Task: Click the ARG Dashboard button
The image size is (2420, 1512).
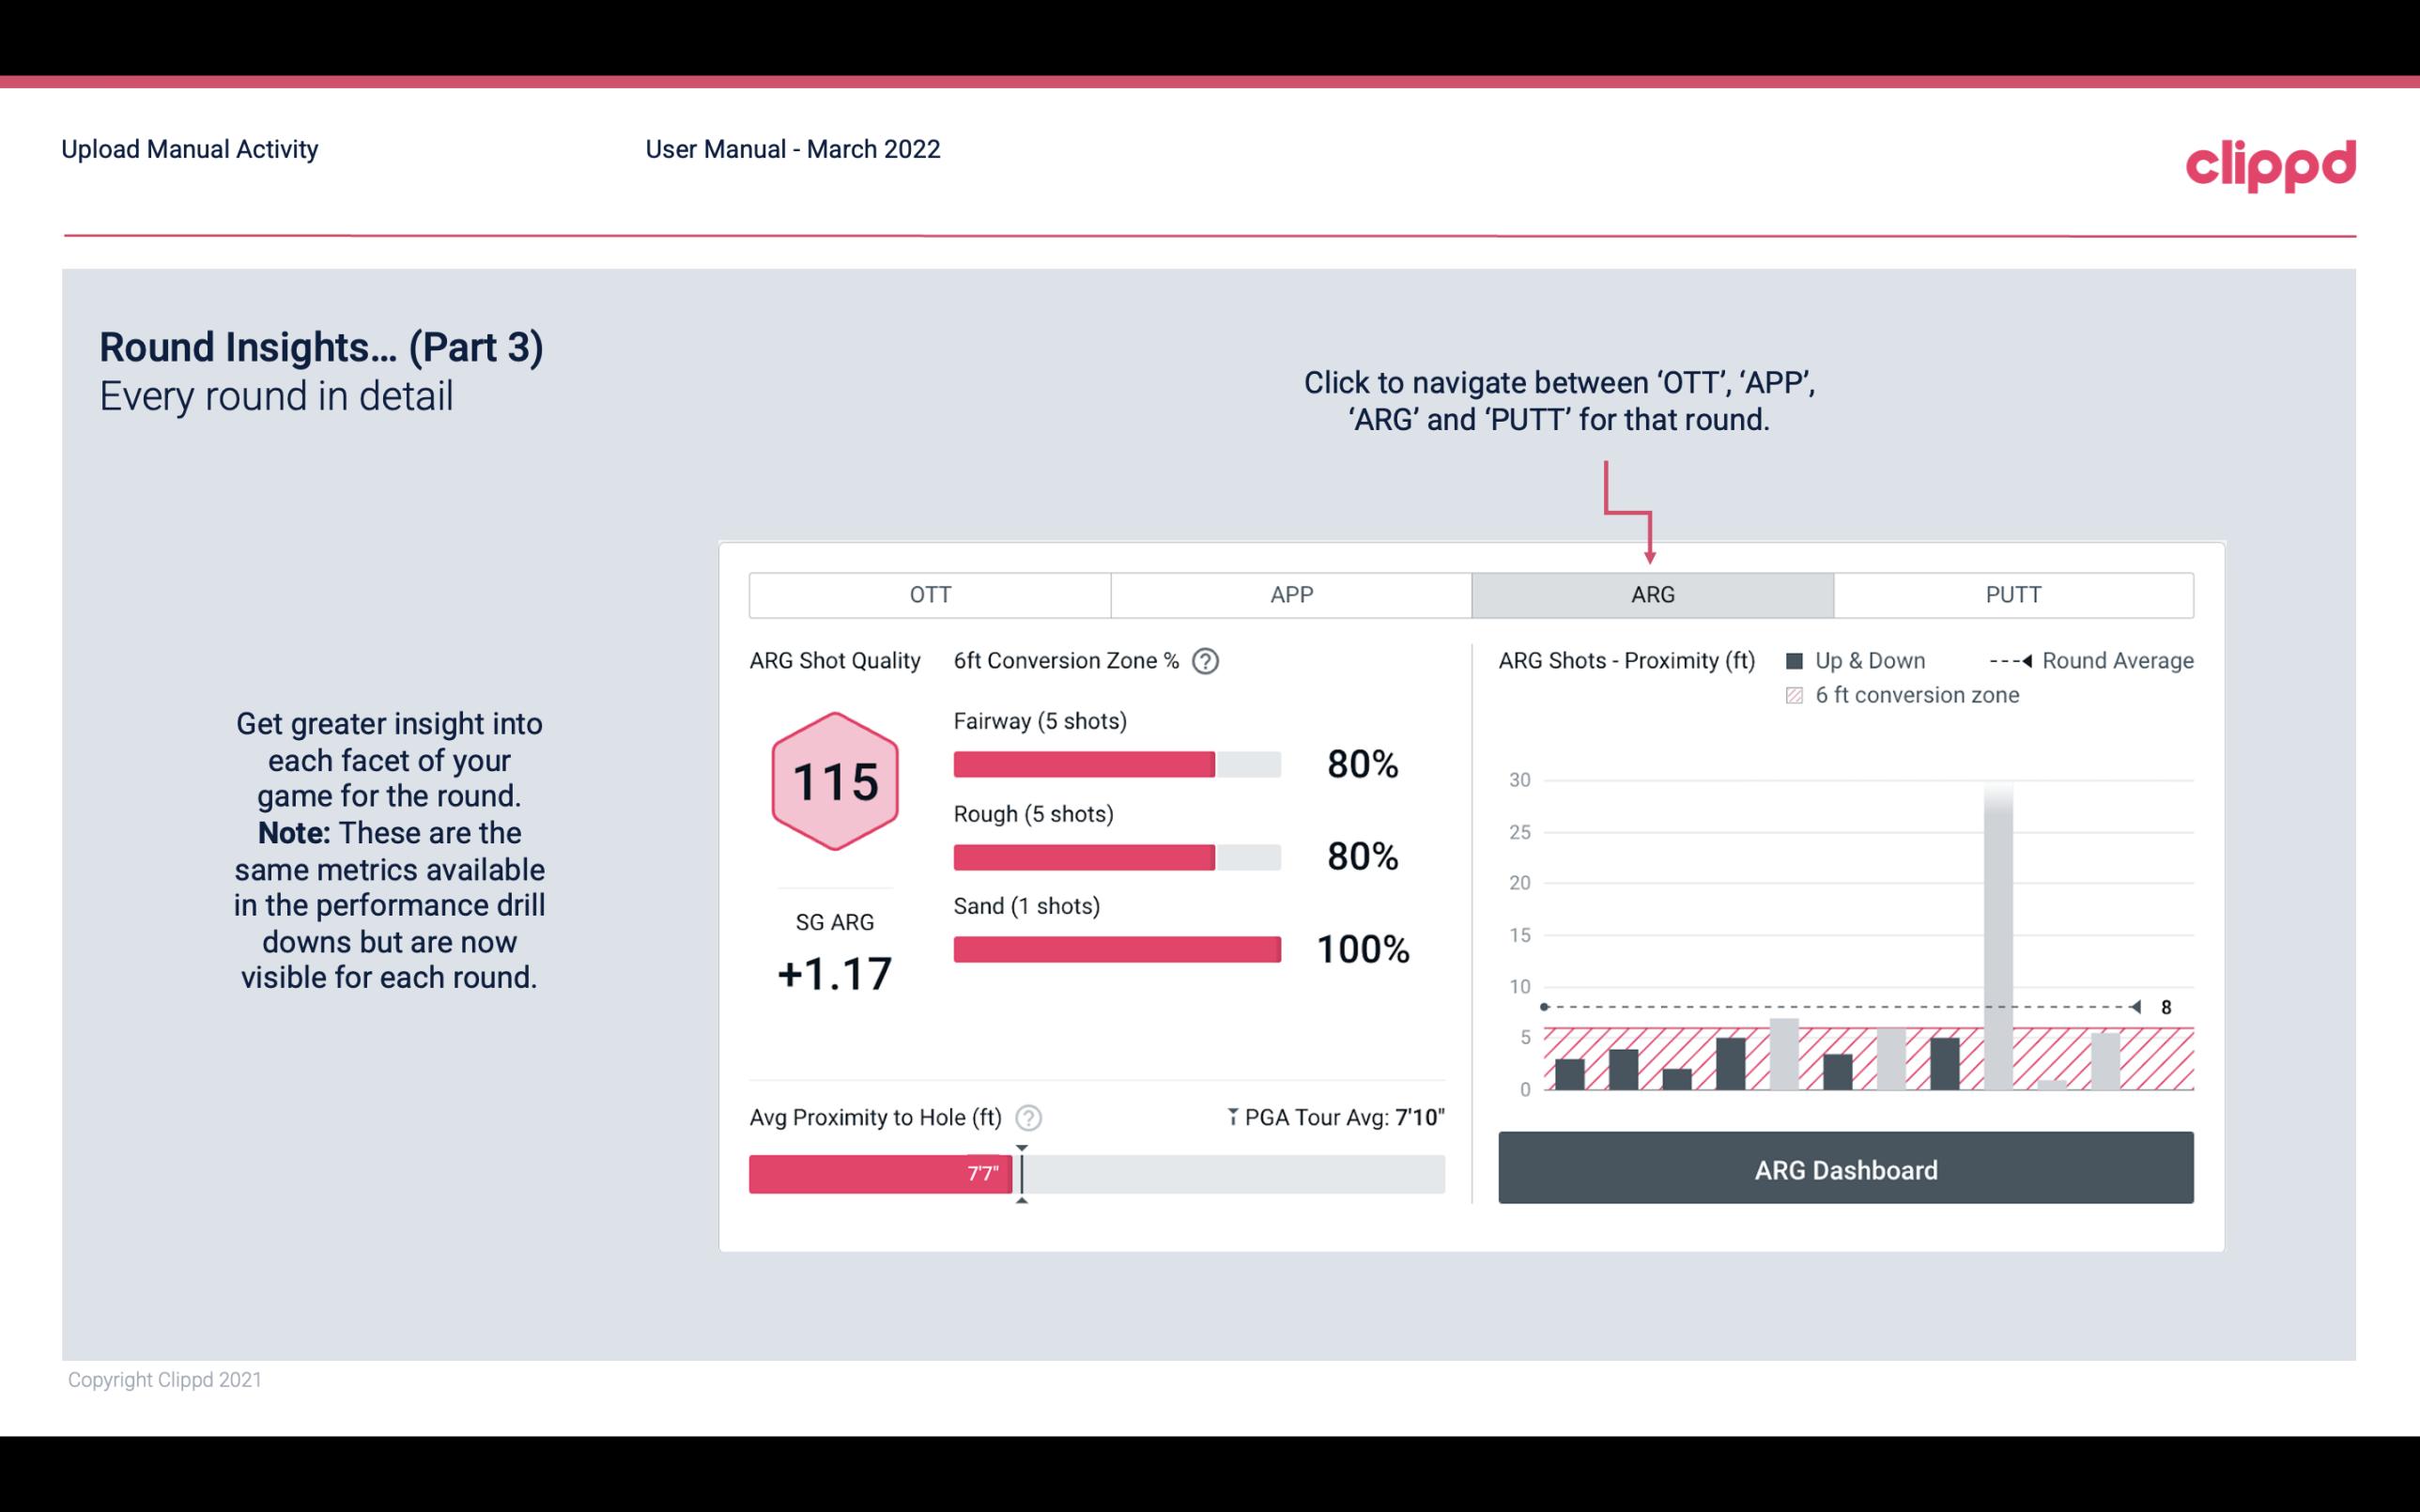Action: [1845, 1170]
